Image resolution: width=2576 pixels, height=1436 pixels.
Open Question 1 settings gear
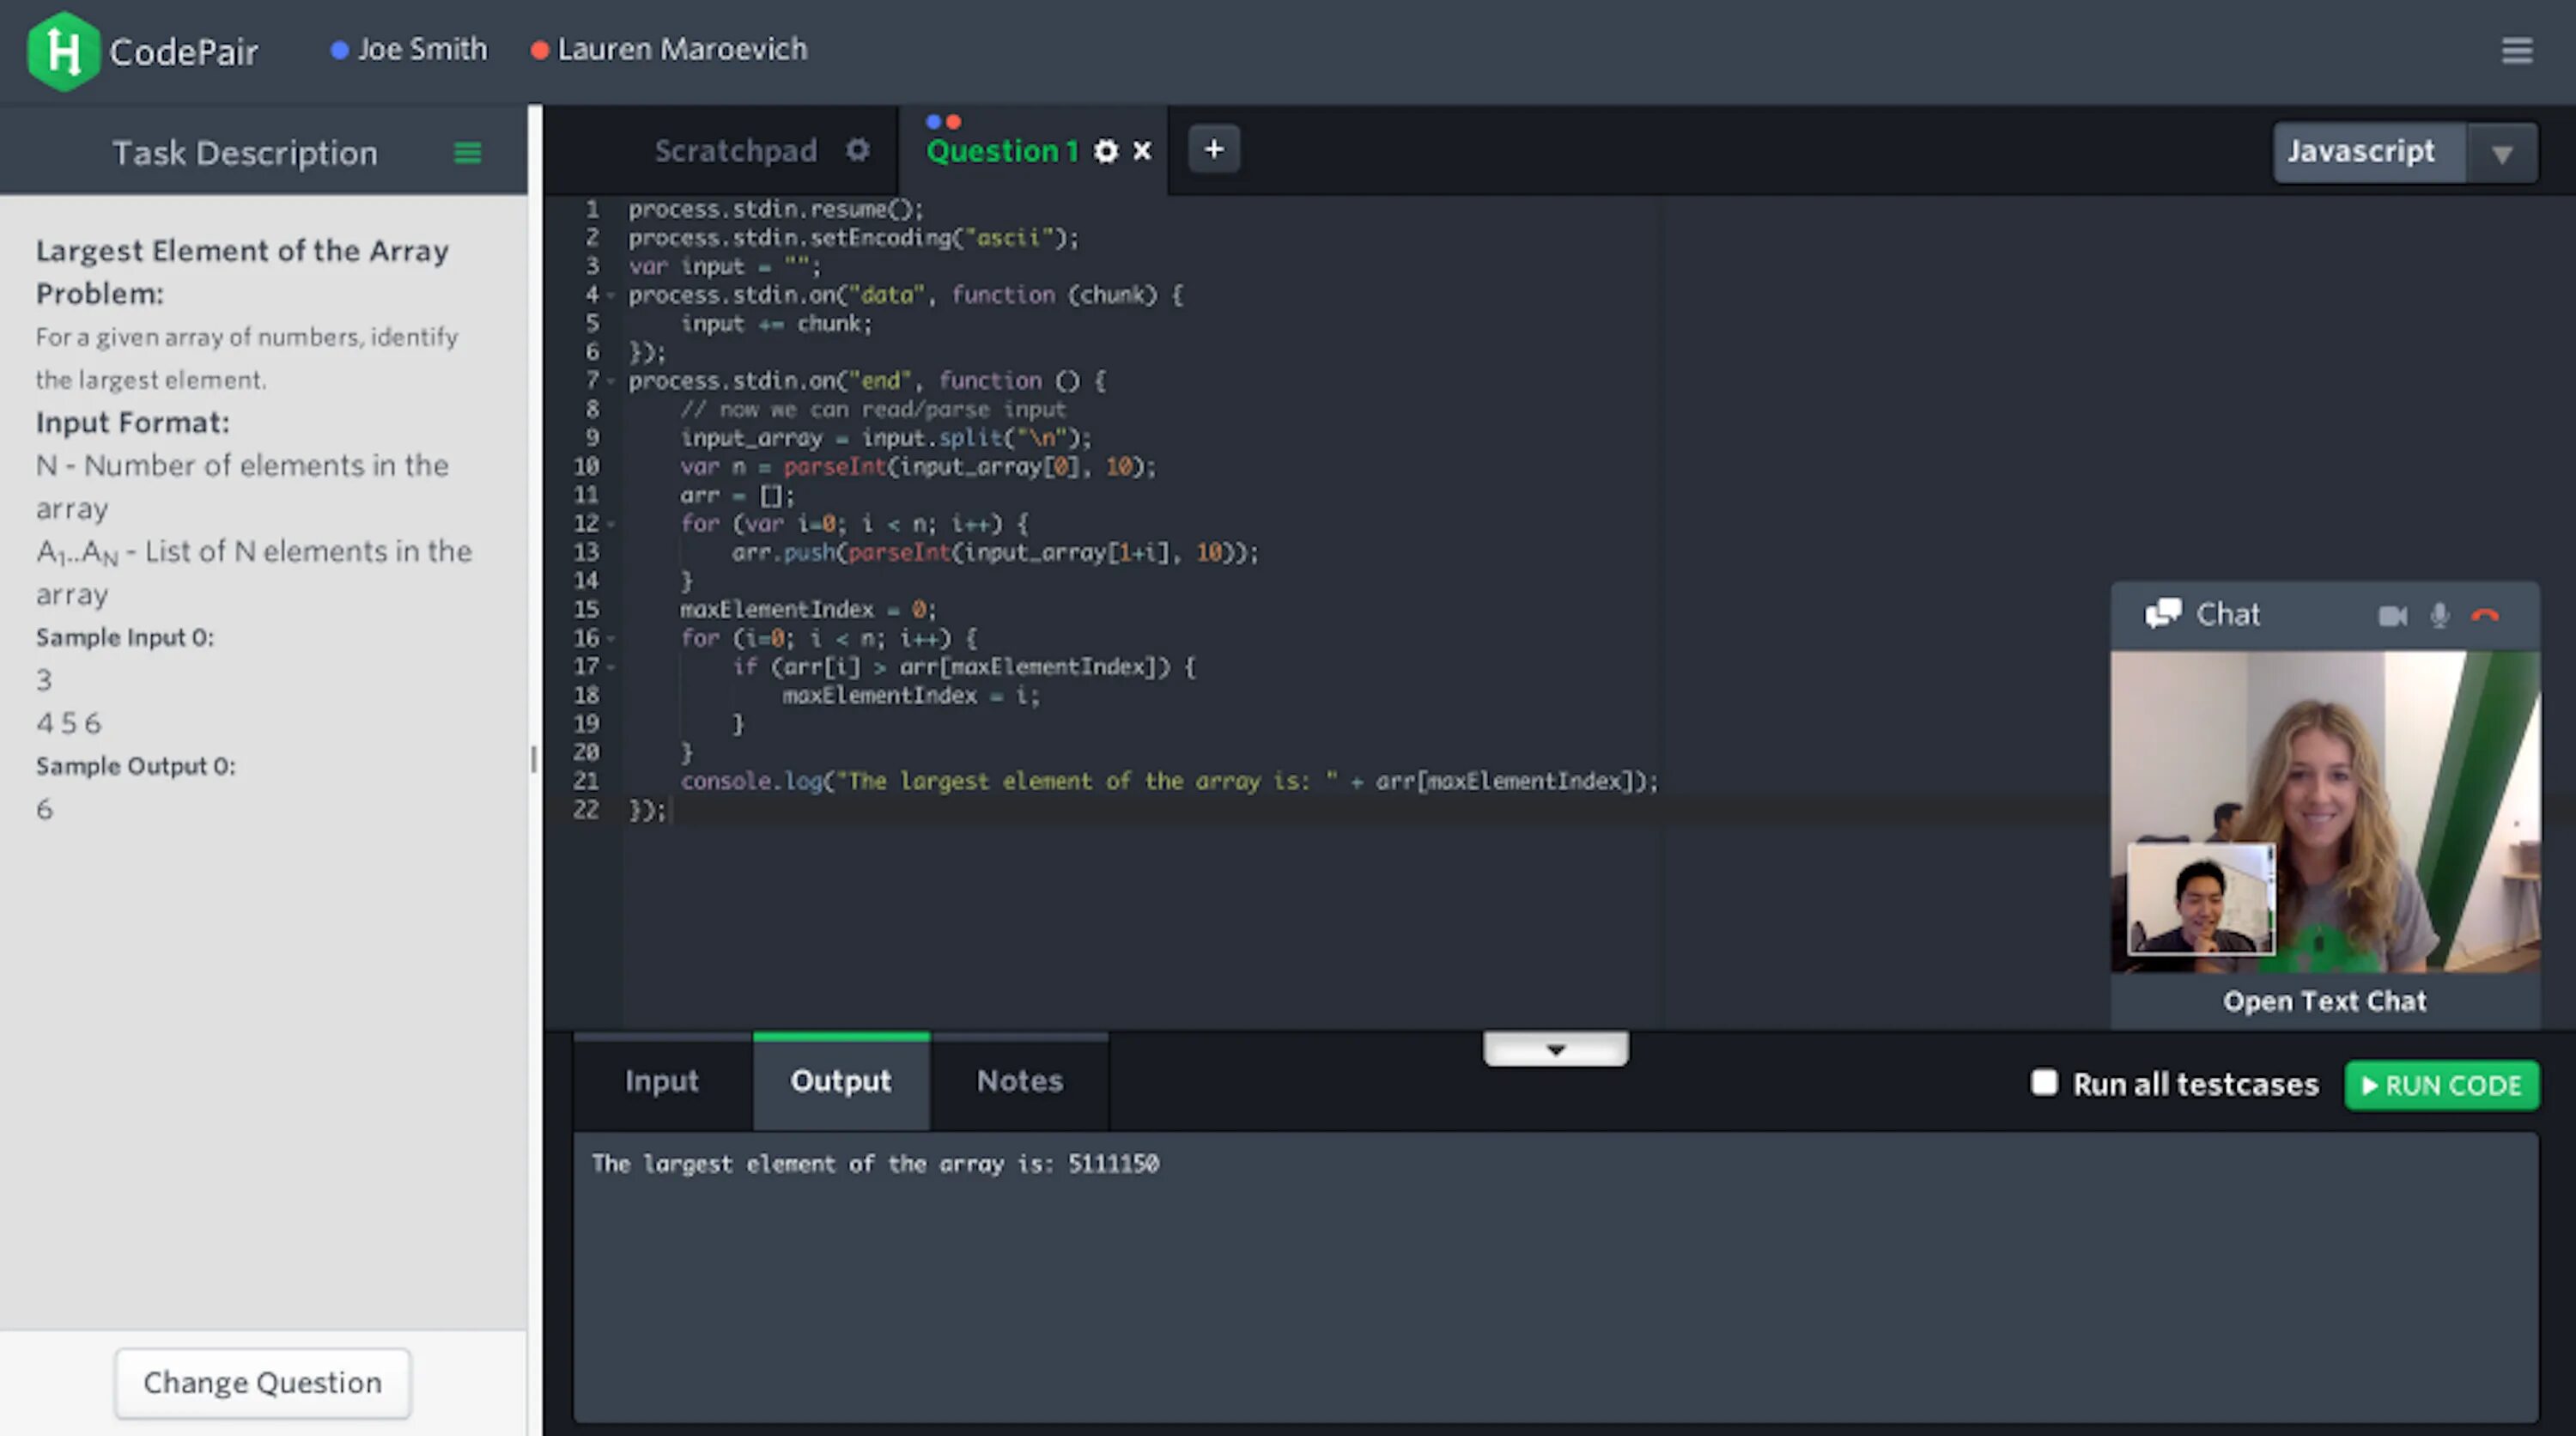click(1105, 151)
